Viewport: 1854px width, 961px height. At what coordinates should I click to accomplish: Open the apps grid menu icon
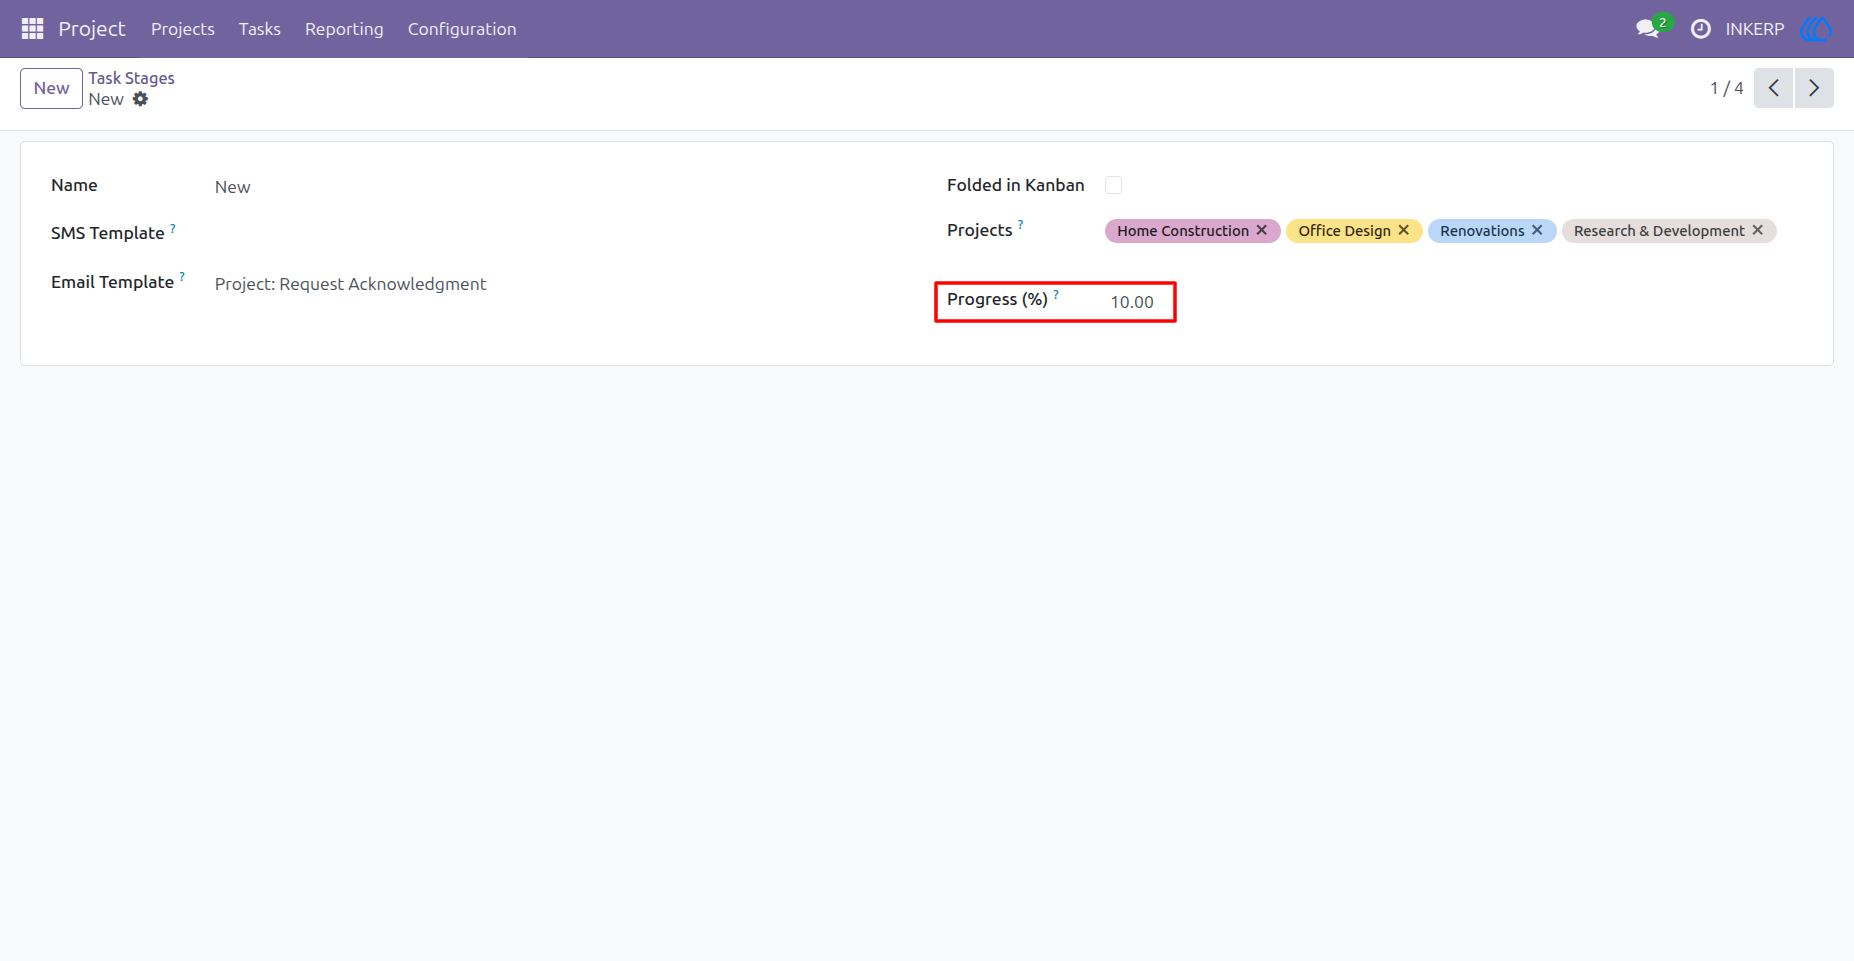click(32, 29)
